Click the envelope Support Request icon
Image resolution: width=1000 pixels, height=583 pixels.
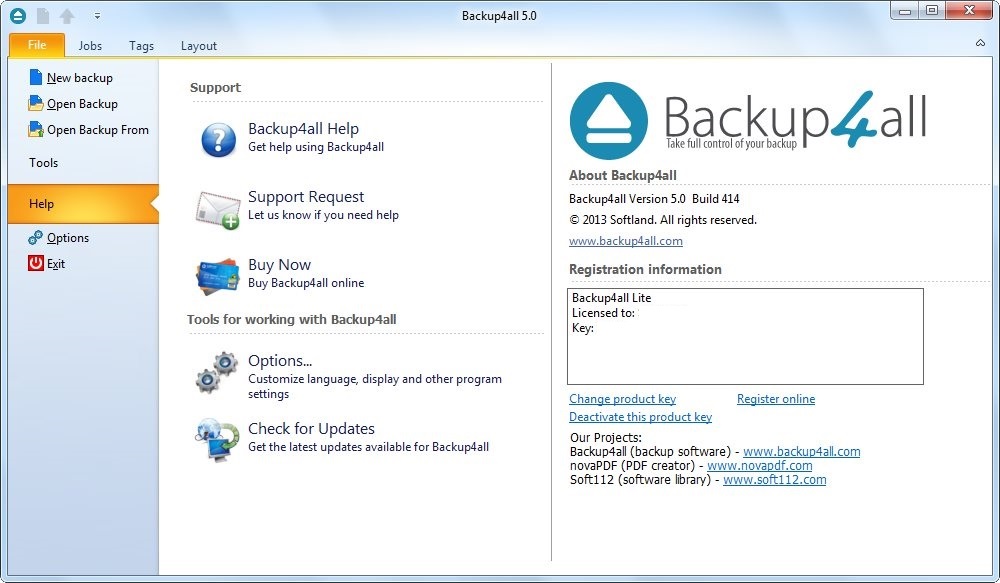click(x=217, y=210)
